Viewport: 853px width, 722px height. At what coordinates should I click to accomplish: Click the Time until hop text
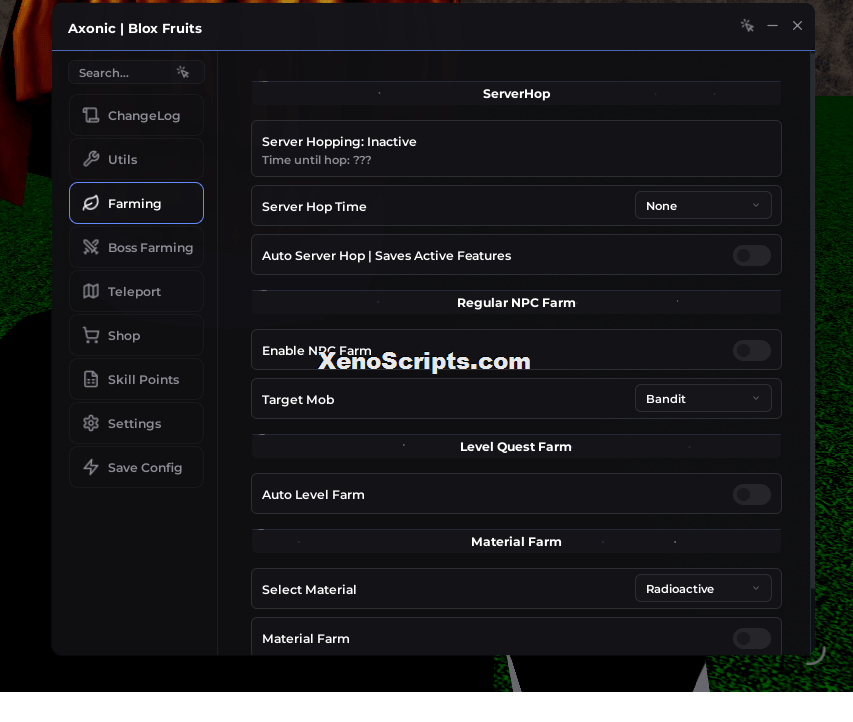(x=317, y=160)
